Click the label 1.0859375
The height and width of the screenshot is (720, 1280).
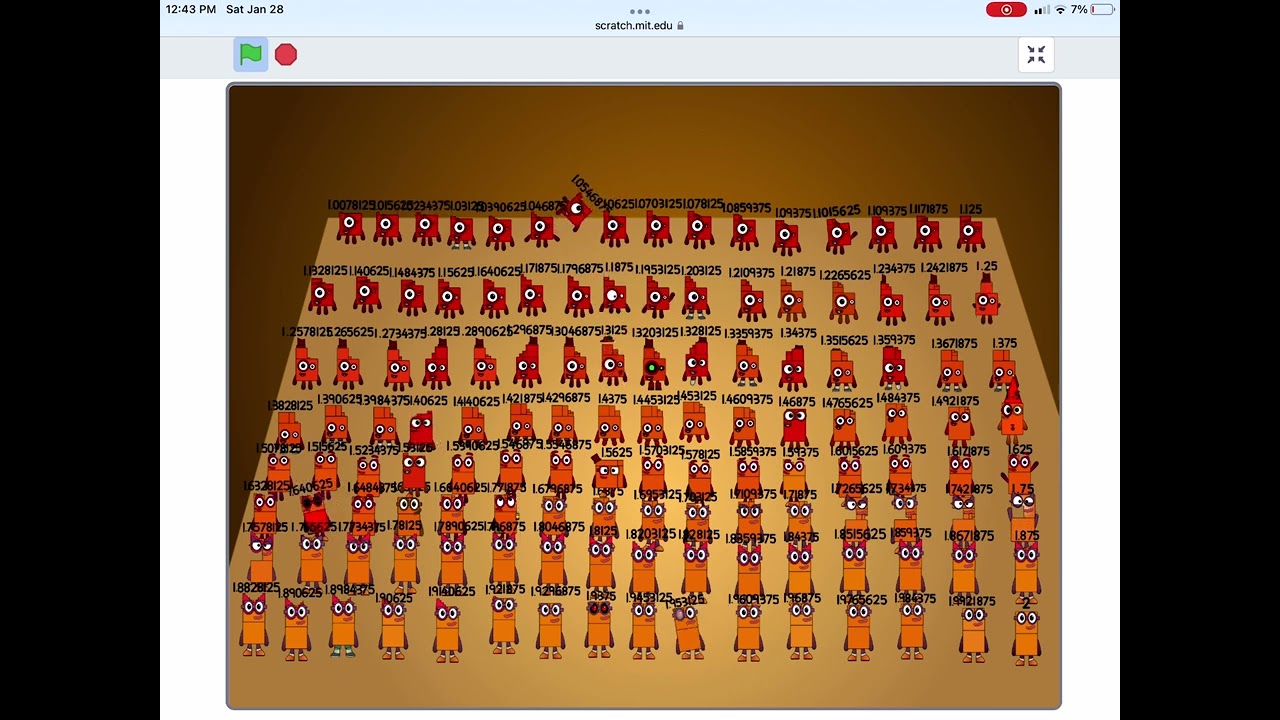point(746,208)
